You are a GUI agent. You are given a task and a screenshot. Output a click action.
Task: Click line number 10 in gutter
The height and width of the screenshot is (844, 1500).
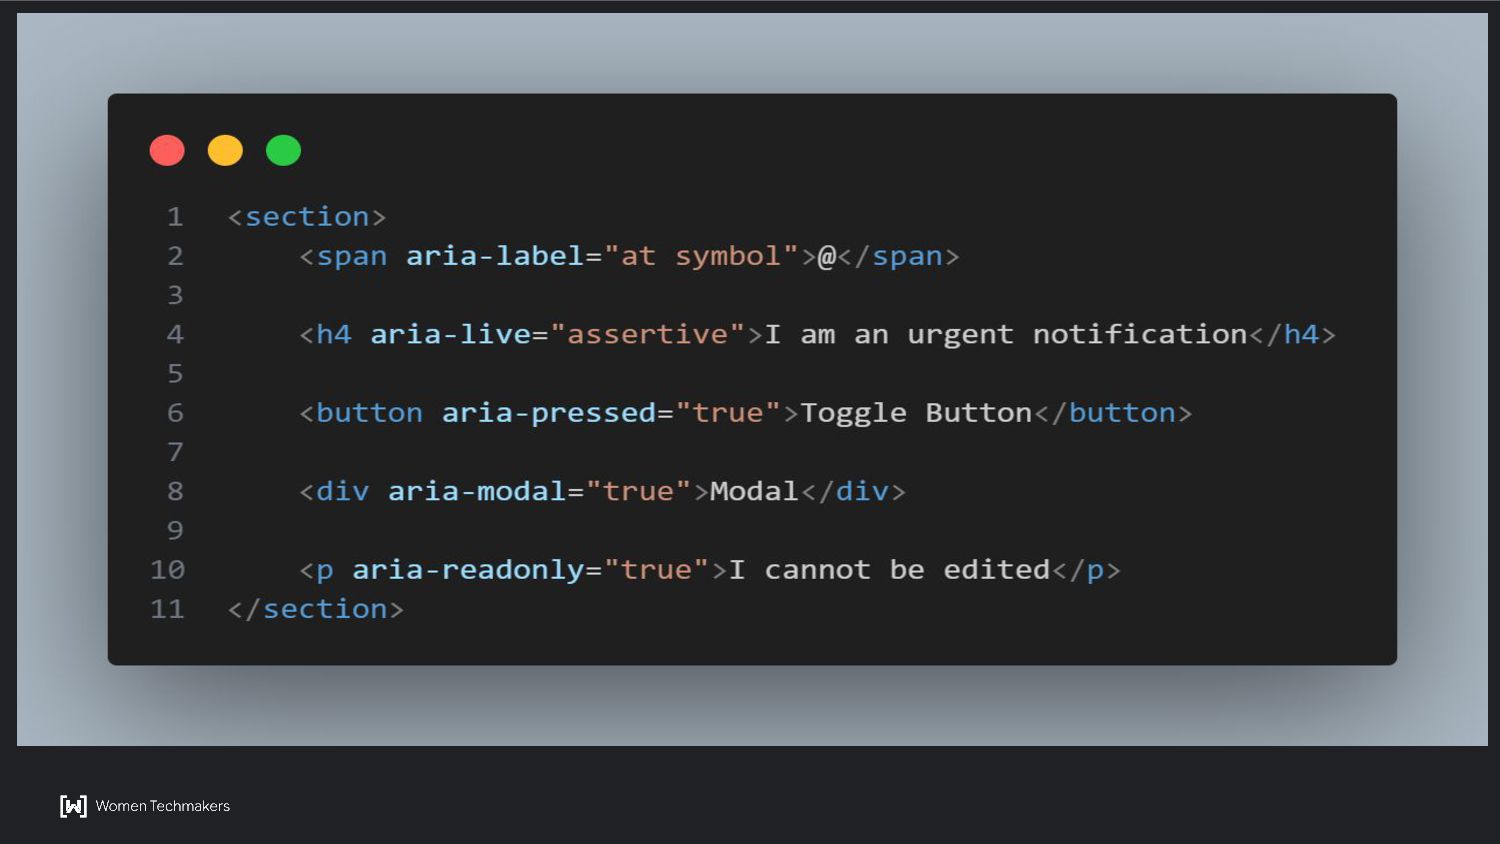click(x=167, y=570)
